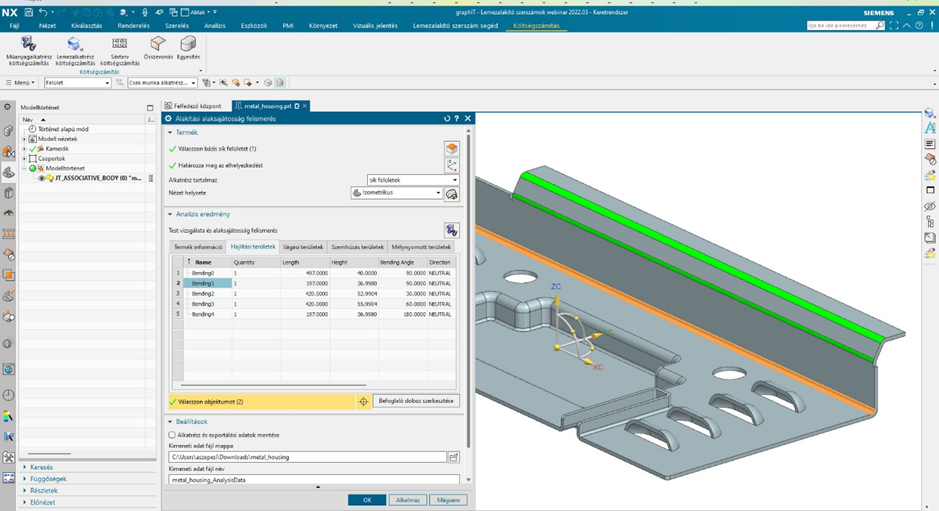The image size is (939, 511).
Task: Click the Lemezalkatrész költségszámítás icon
Action: [75, 45]
